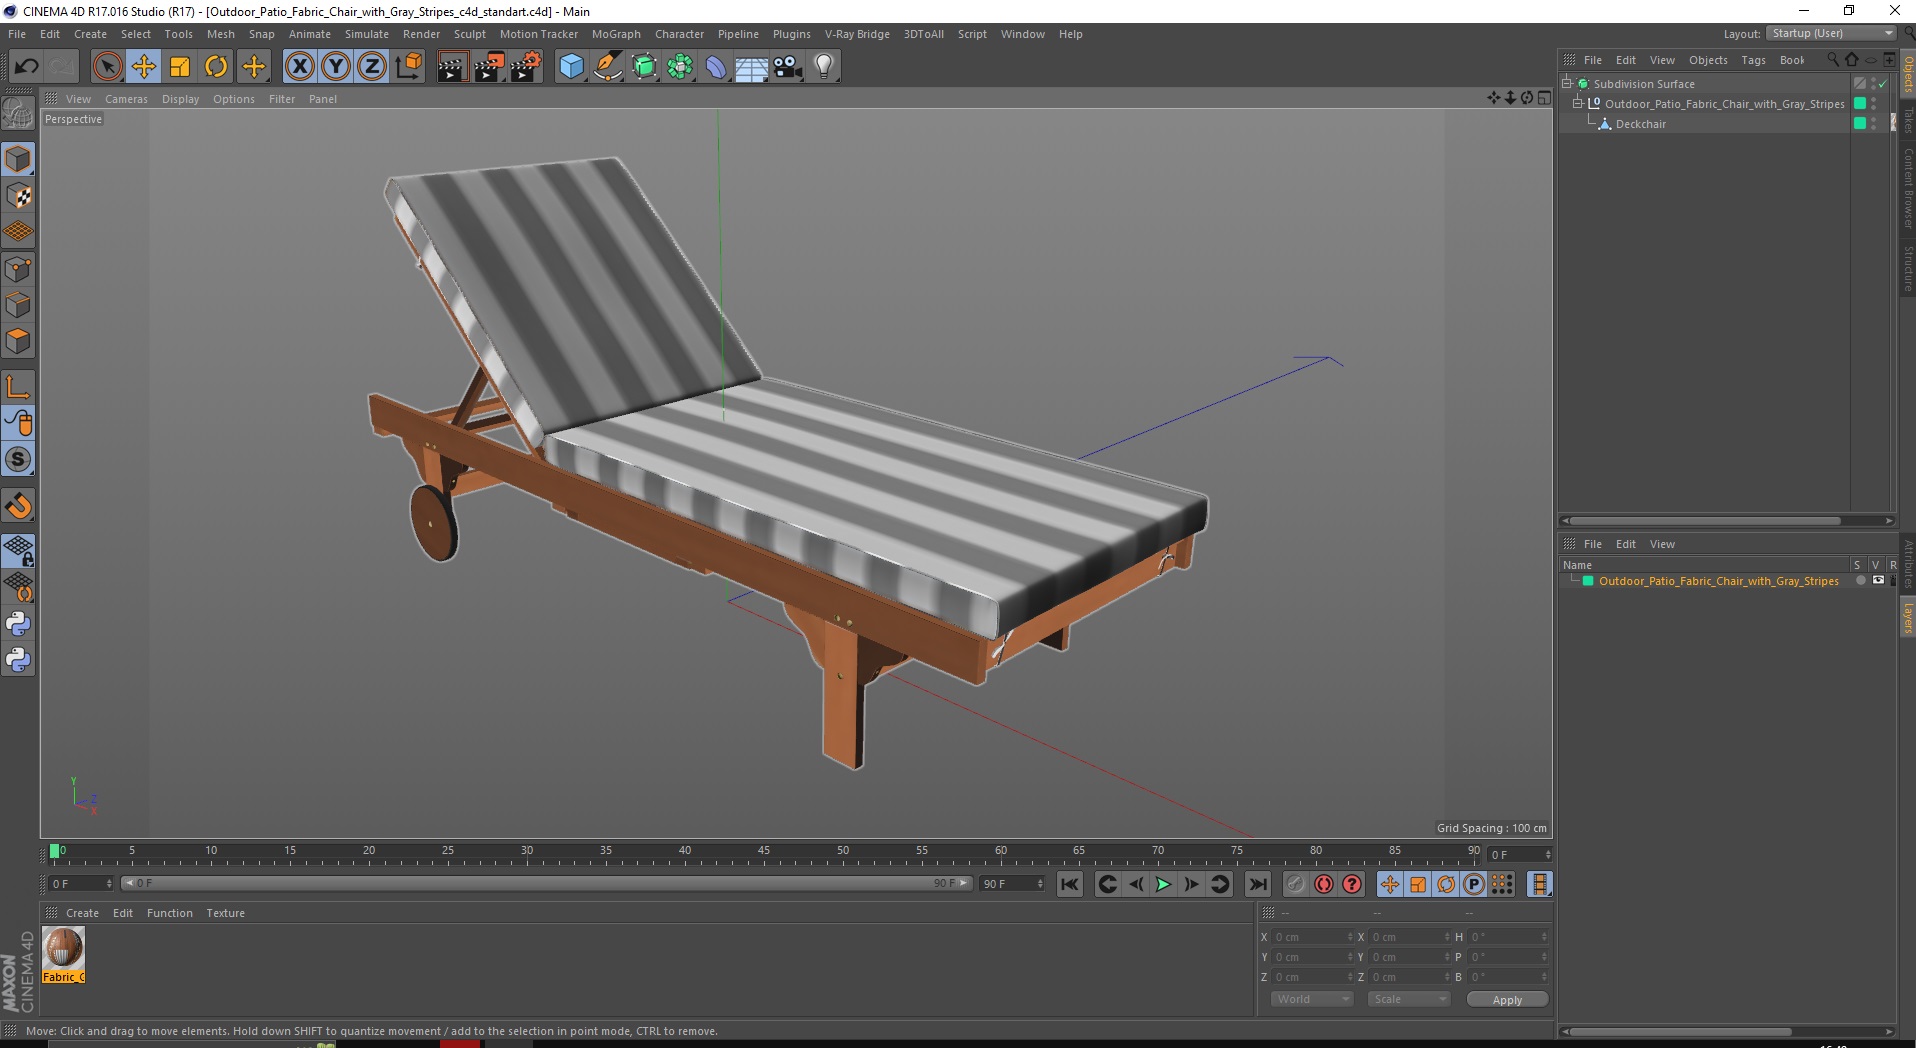Go to end of animation
The width and height of the screenshot is (1916, 1048).
pos(1258,884)
